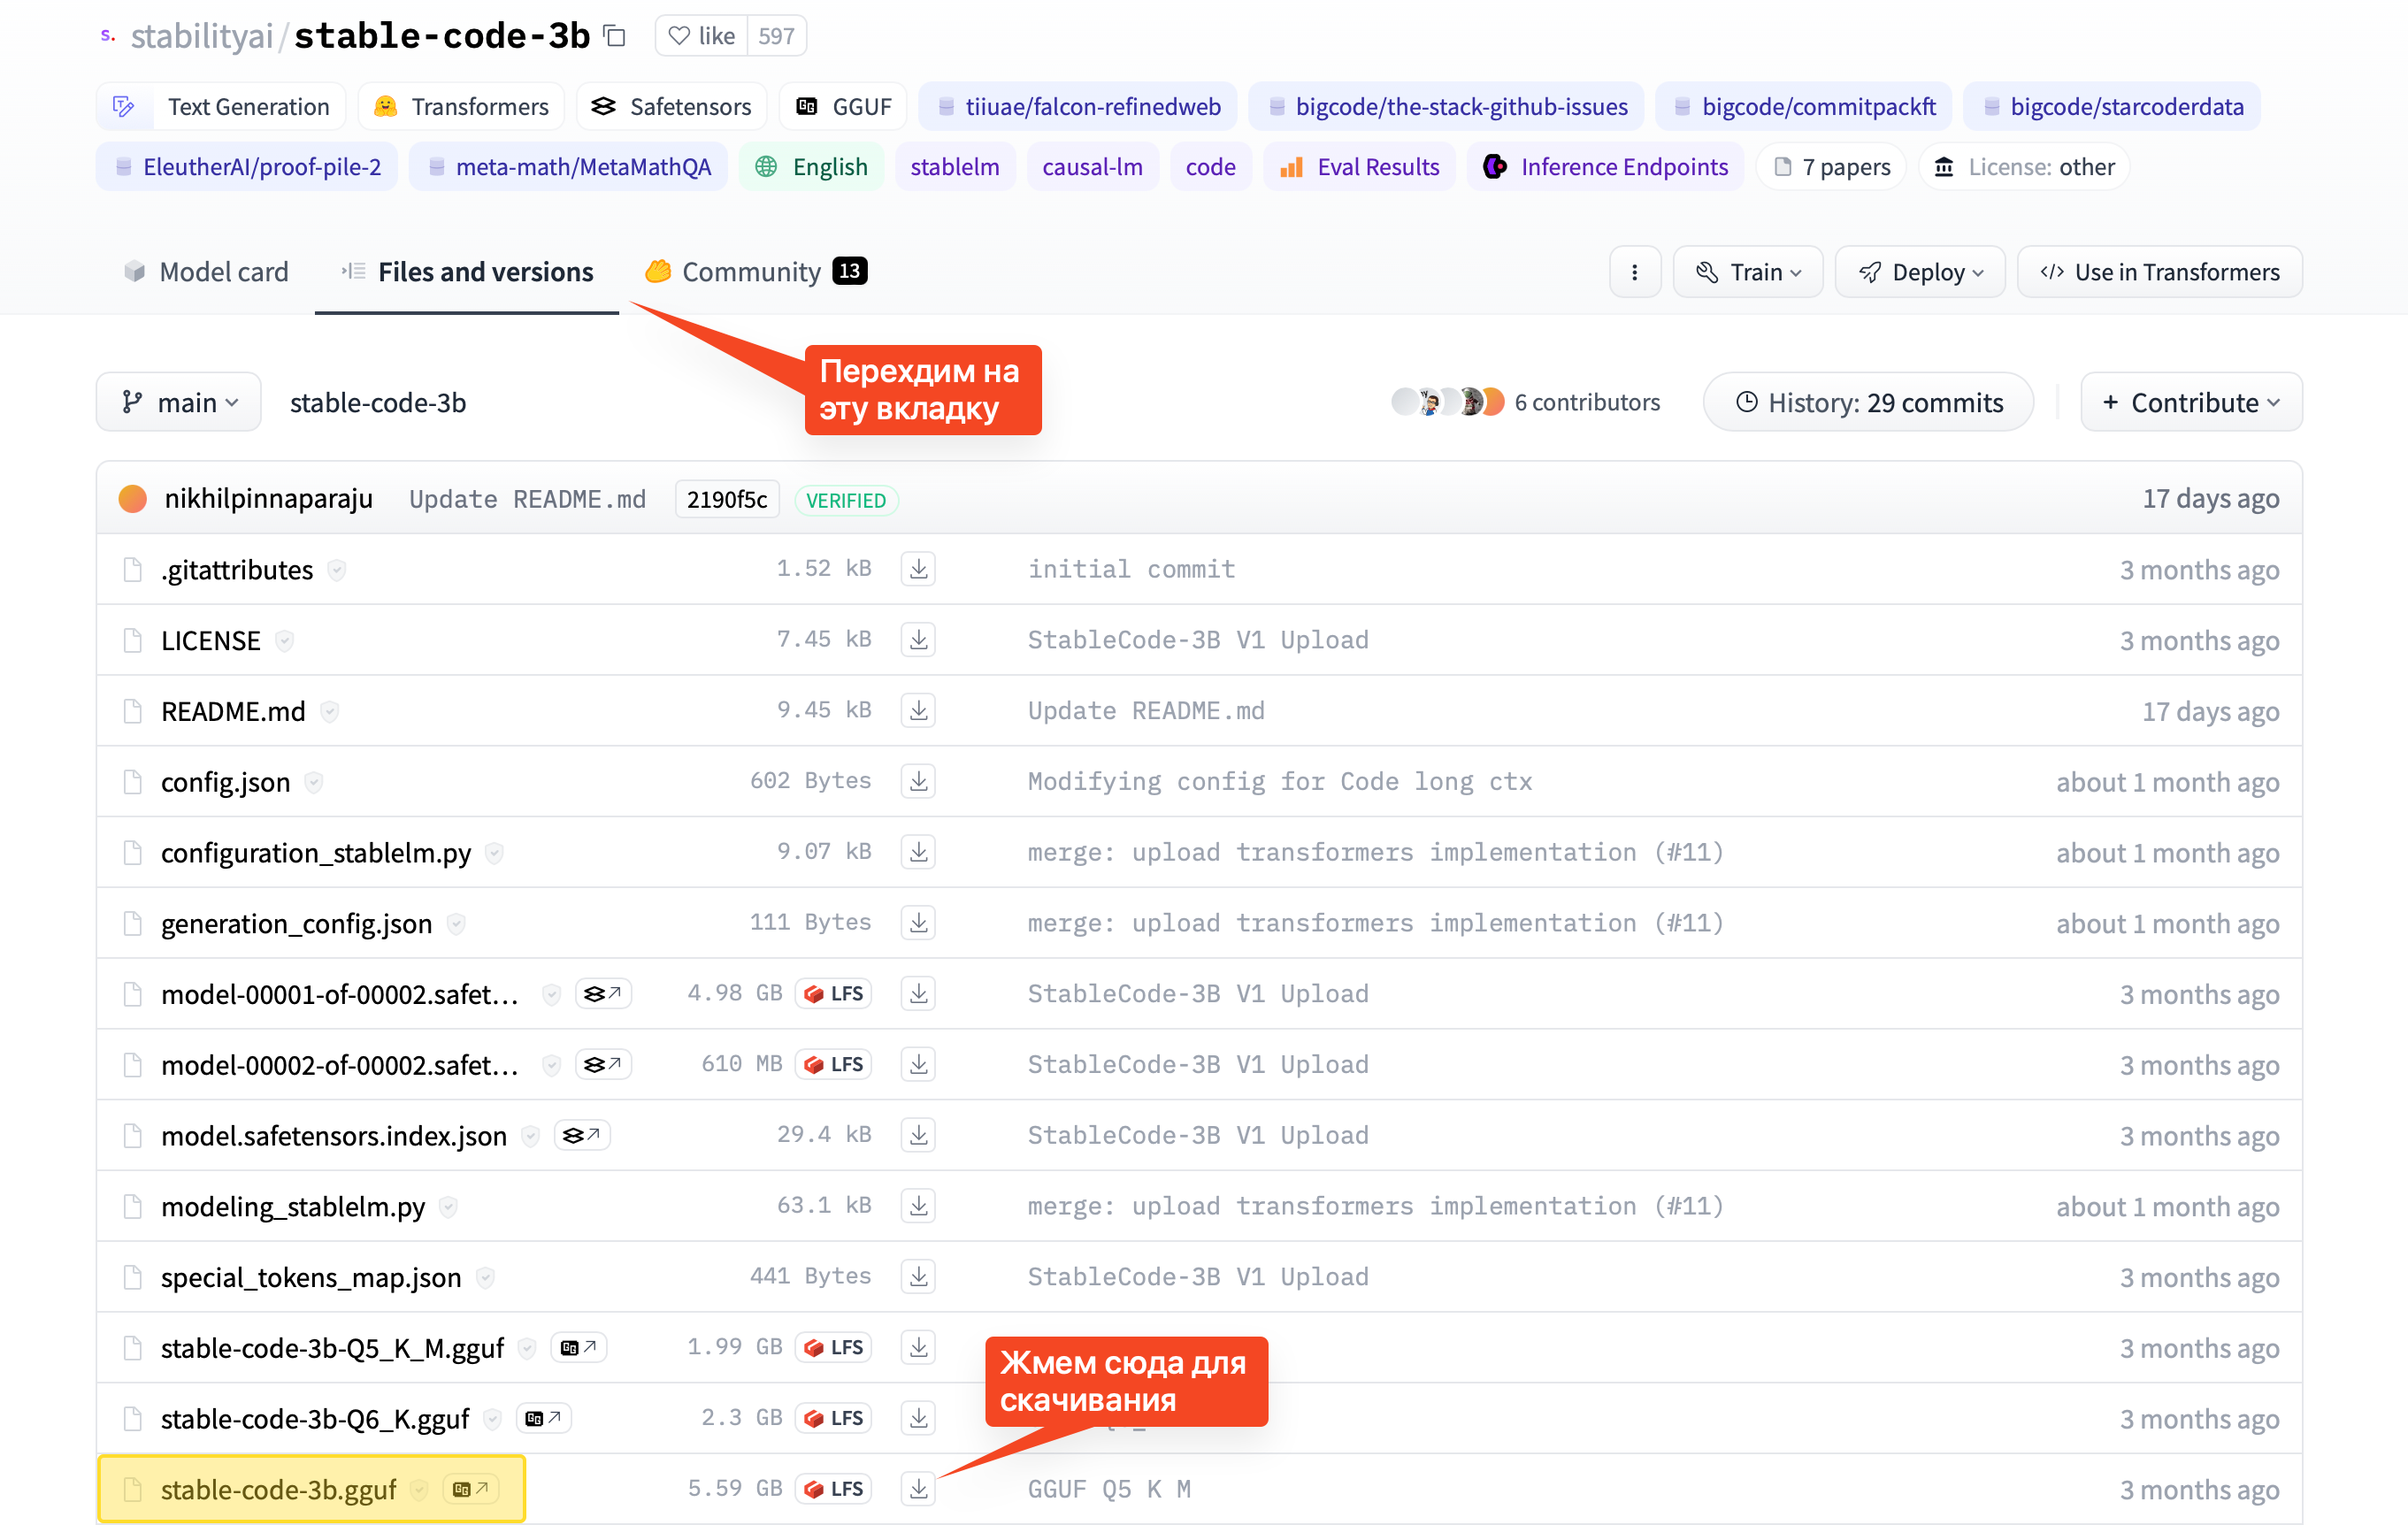
Task: Open 'Update README.md' latest commit message
Action: click(527, 499)
